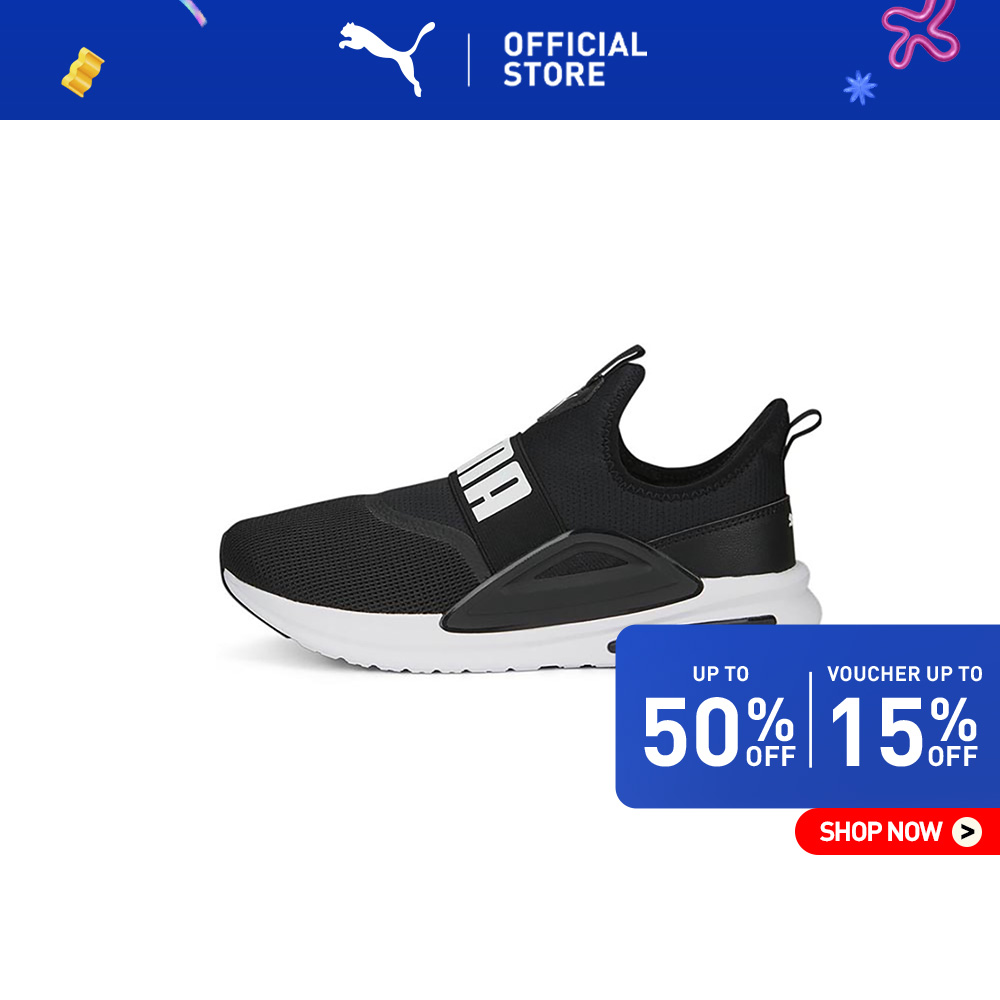Click the 15% OFF voucher label

[904, 731]
